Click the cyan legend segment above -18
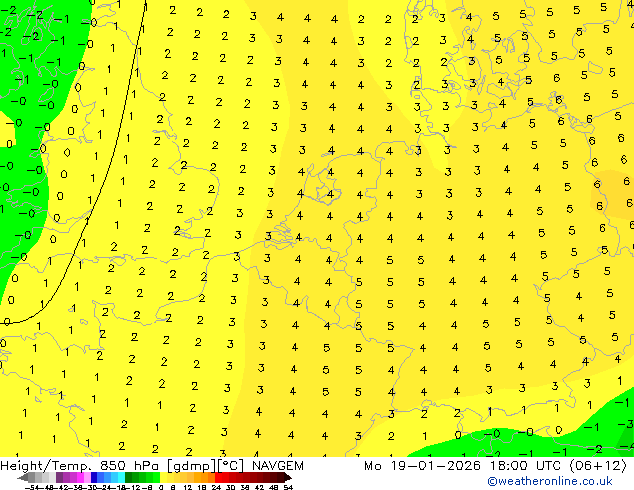 (121, 477)
